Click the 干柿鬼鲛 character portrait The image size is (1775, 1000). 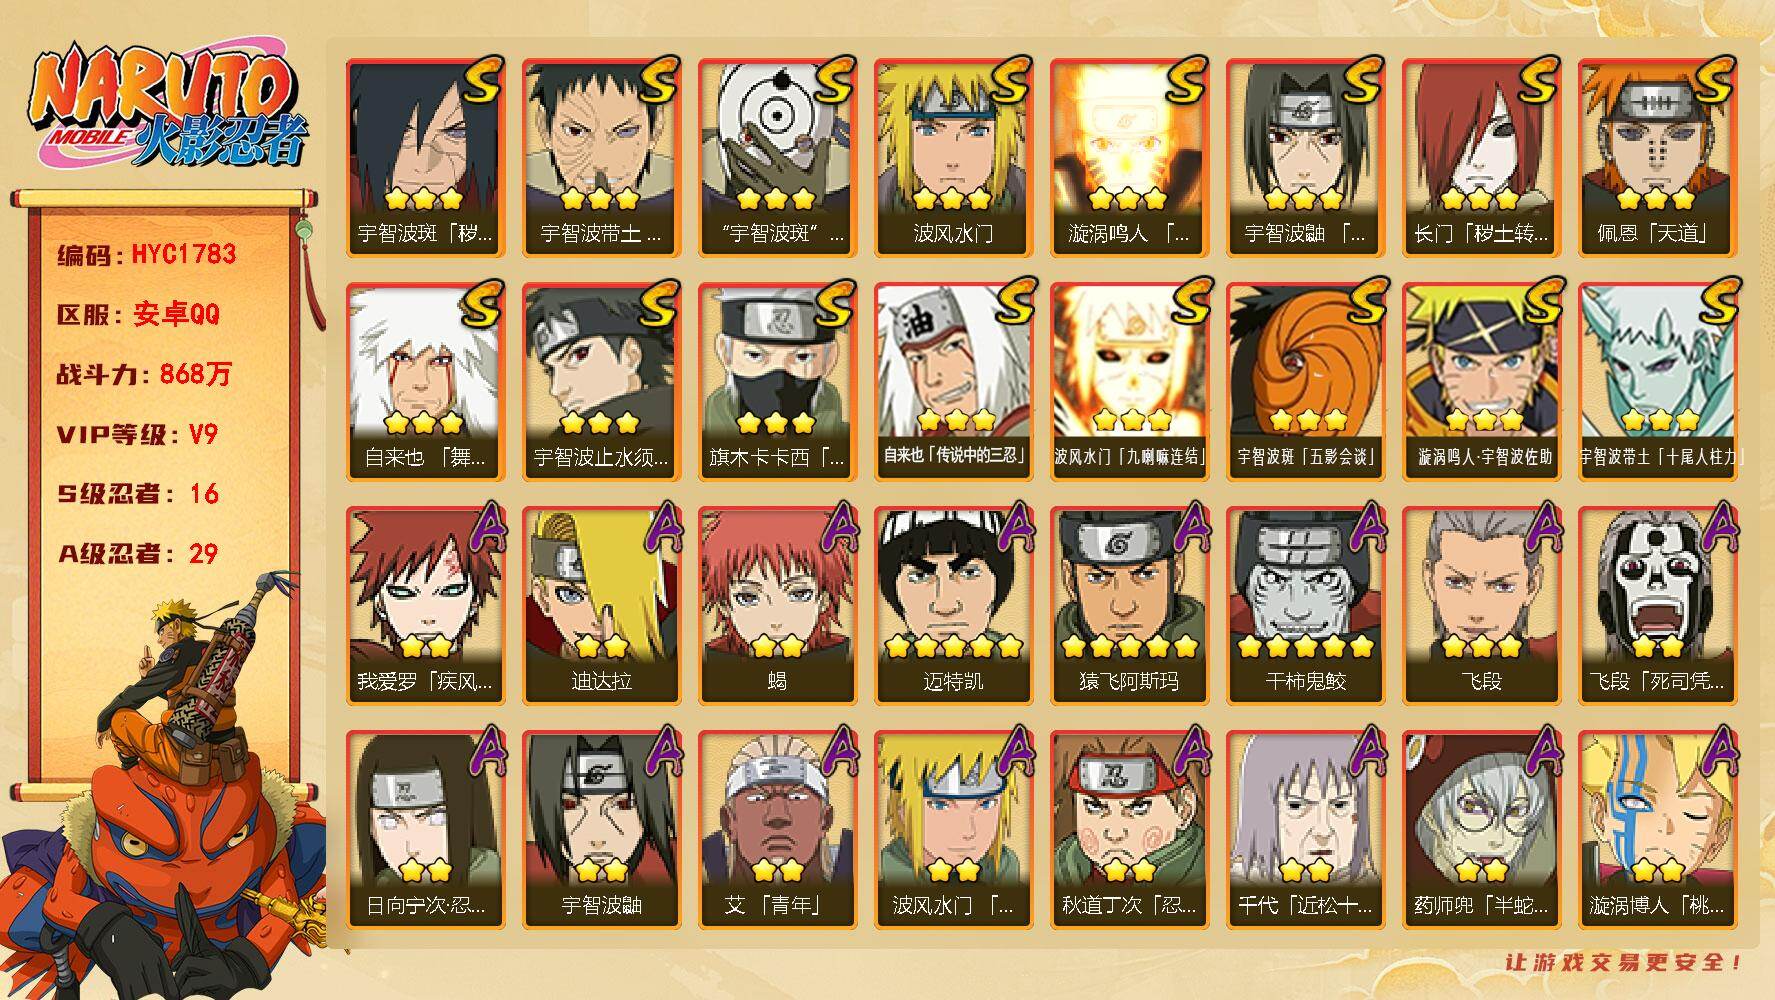[1305, 606]
